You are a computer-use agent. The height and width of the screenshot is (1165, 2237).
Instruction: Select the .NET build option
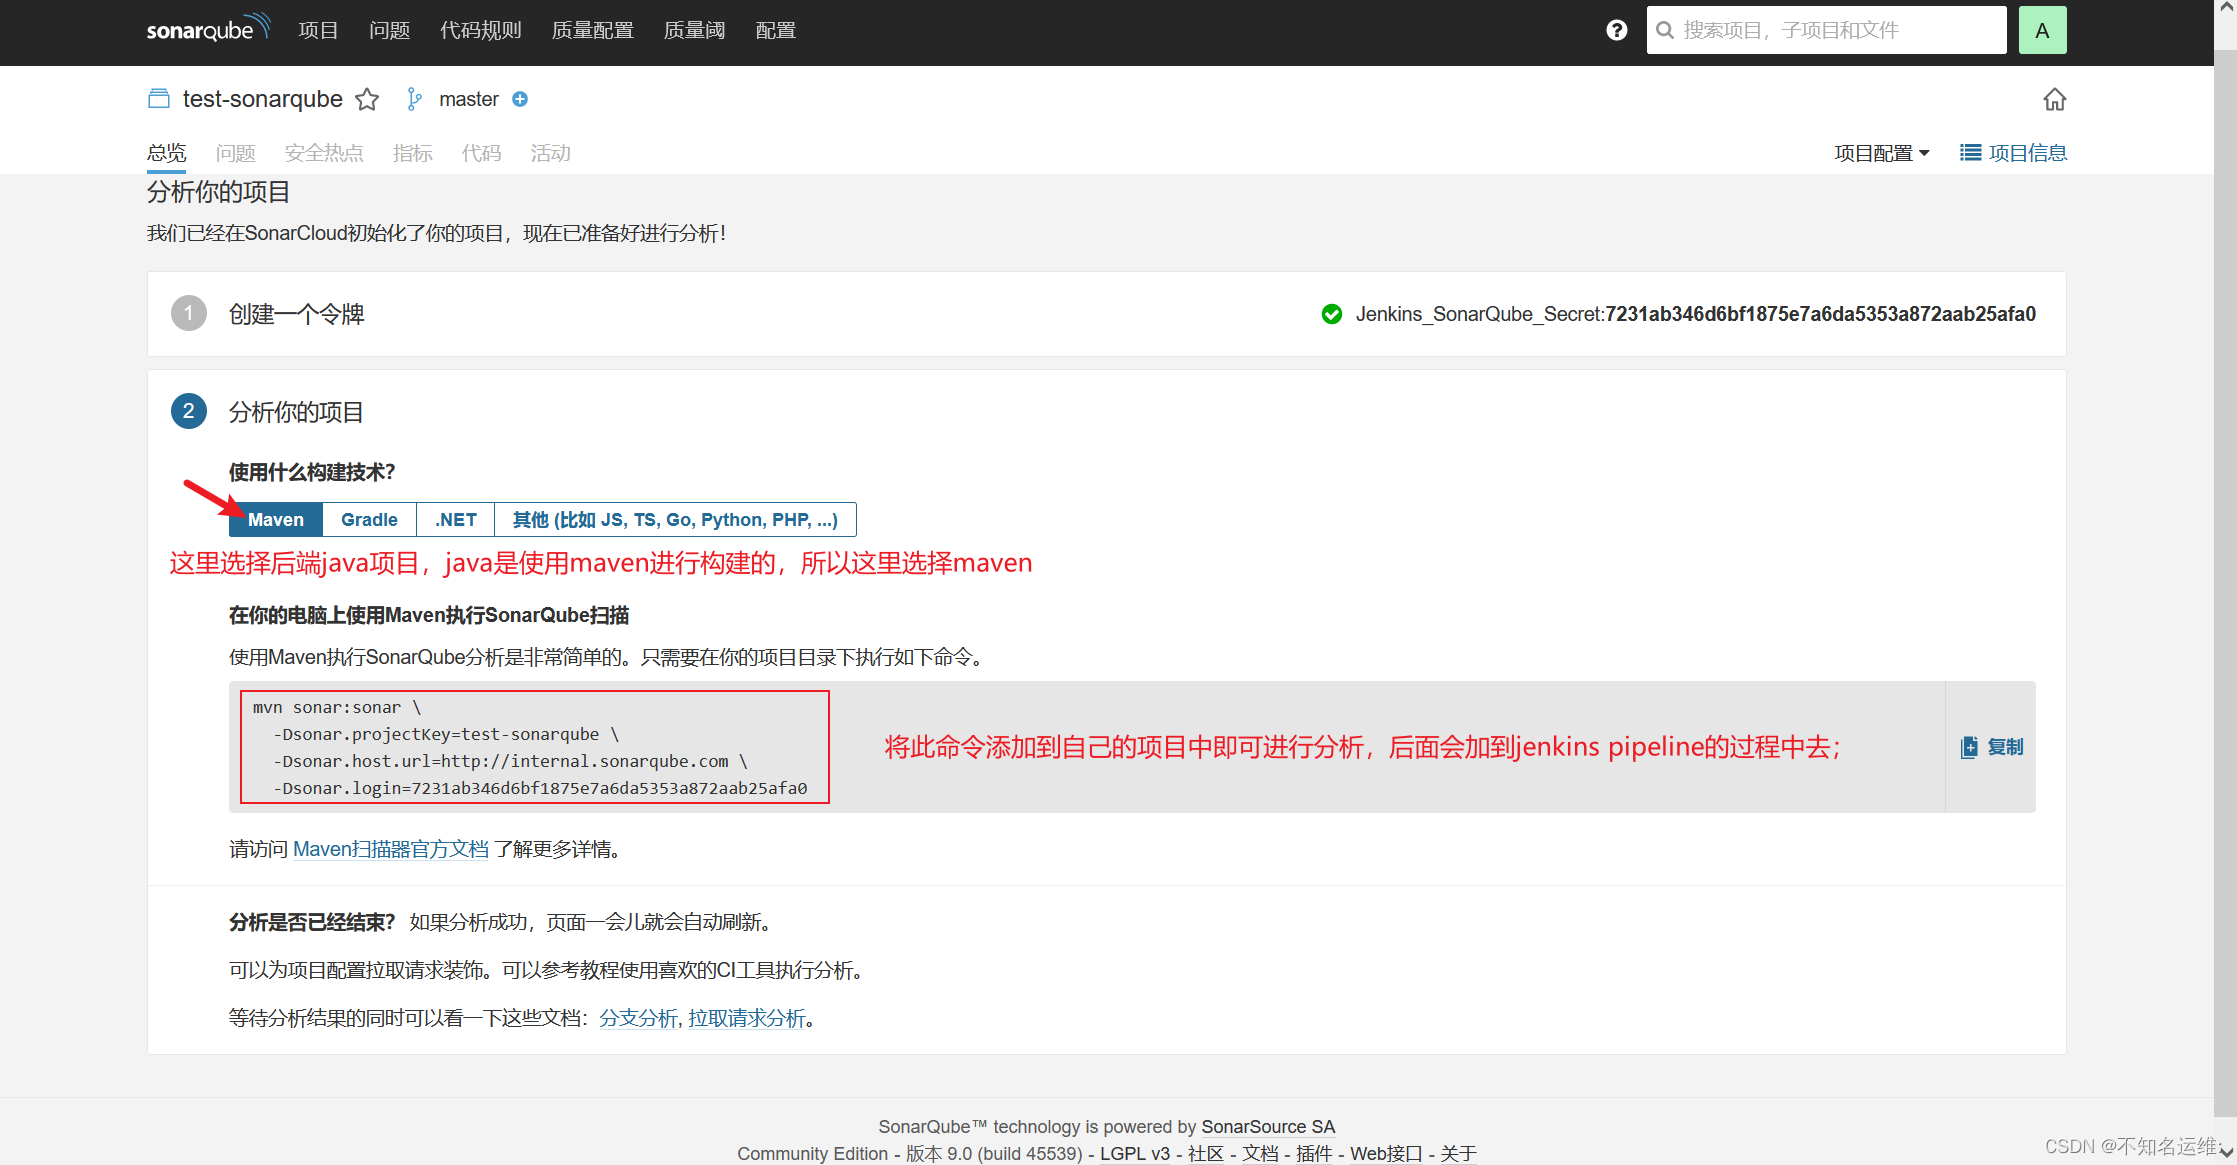coord(455,520)
